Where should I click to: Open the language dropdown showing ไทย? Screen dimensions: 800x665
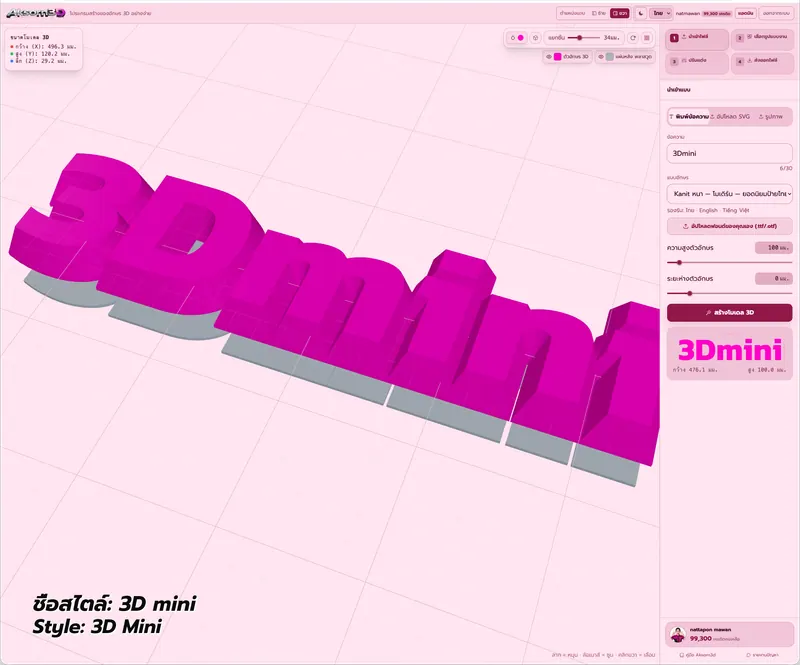pos(662,13)
